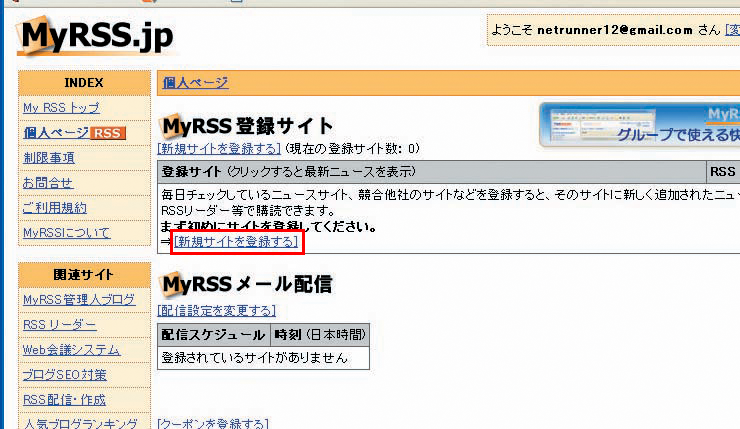The width and height of the screenshot is (740, 429).
Task: Open MyRSSについて link
Action: tap(67, 233)
